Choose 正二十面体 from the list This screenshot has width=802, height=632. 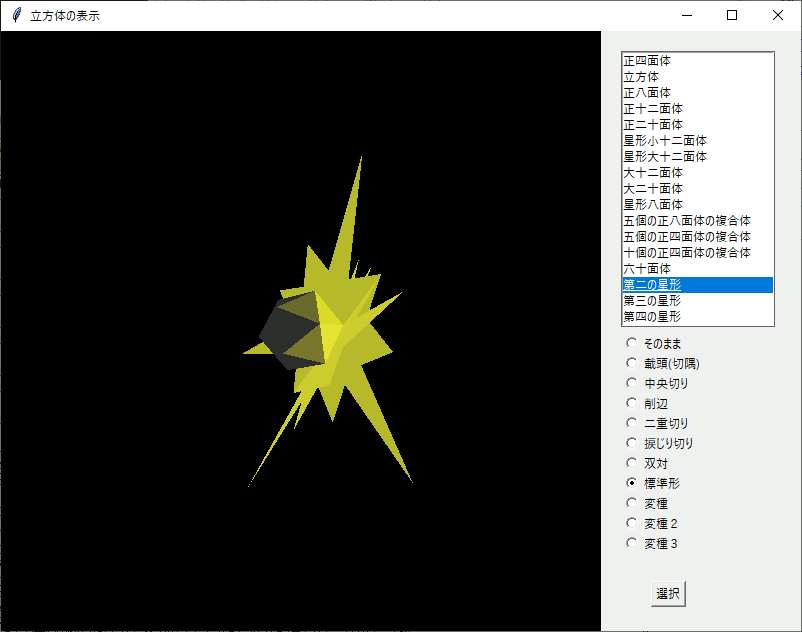point(698,125)
